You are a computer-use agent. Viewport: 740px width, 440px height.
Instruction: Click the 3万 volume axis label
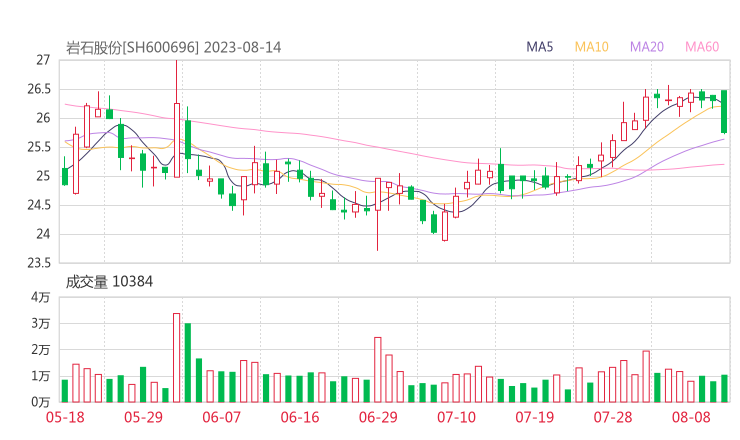(41, 323)
